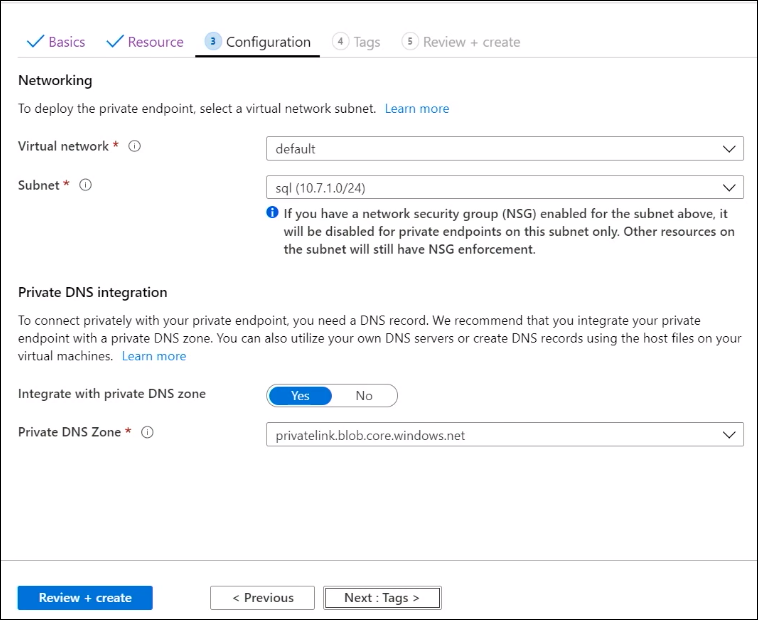Click the sql (10.7.1.0/24) subnet value
Image resolution: width=758 pixels, height=620 pixels.
(x=321, y=188)
